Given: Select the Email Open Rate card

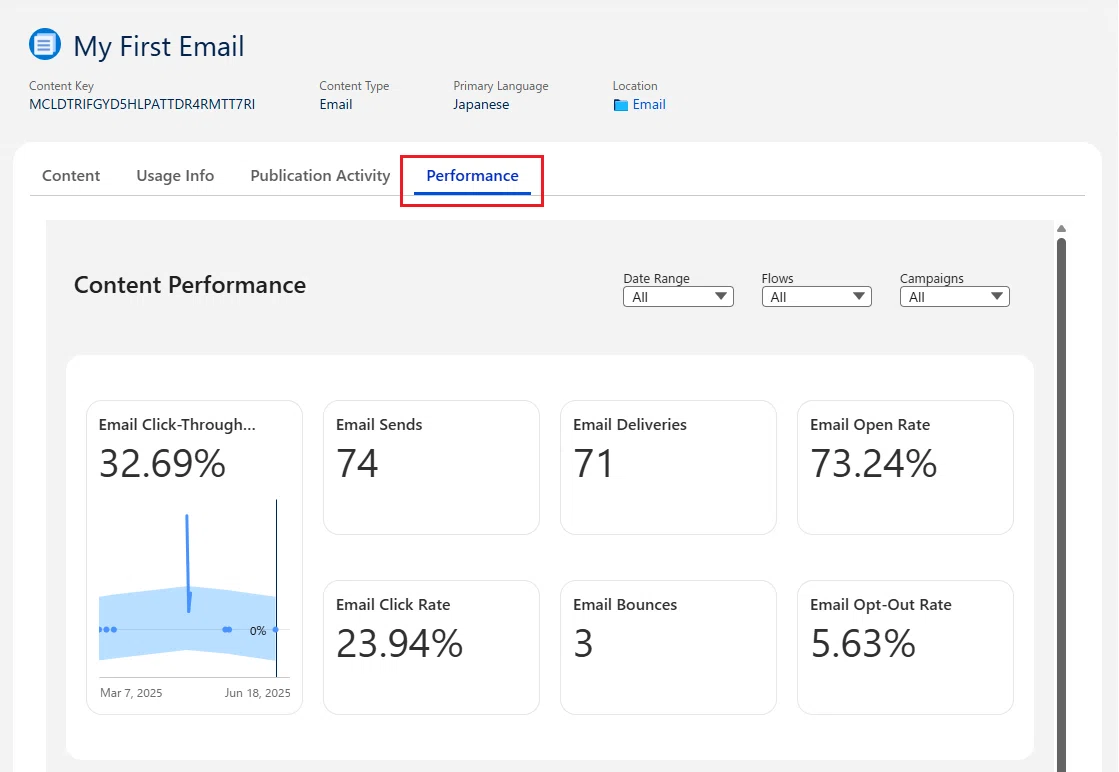Looking at the screenshot, I should click(905, 467).
